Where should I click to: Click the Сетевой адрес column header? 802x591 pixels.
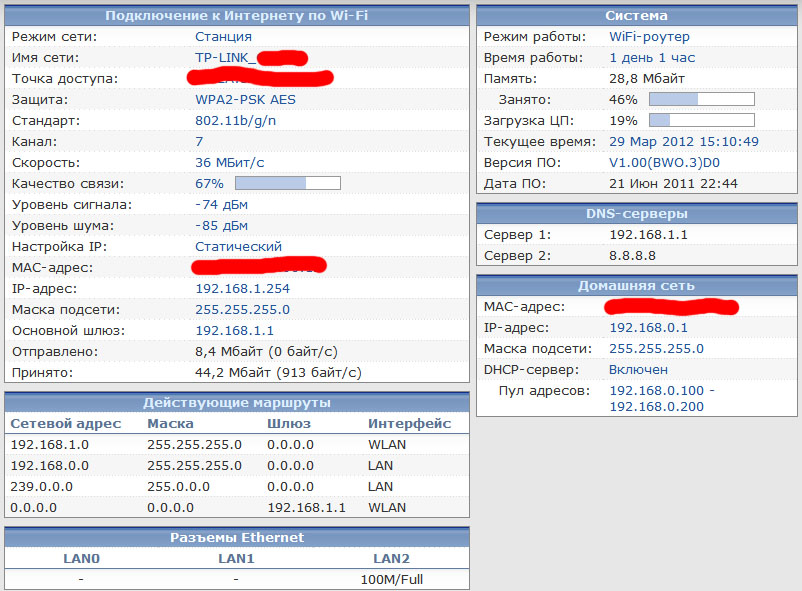pyautogui.click(x=65, y=424)
